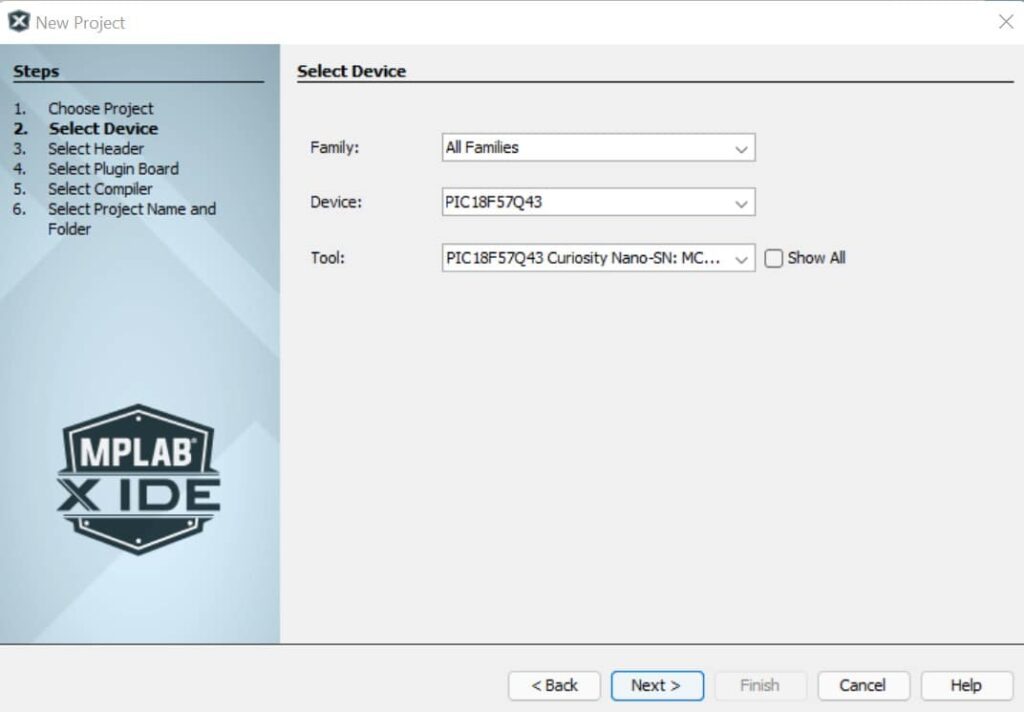
Task: Click the MPLAB X IDE shield logo
Action: (x=139, y=479)
